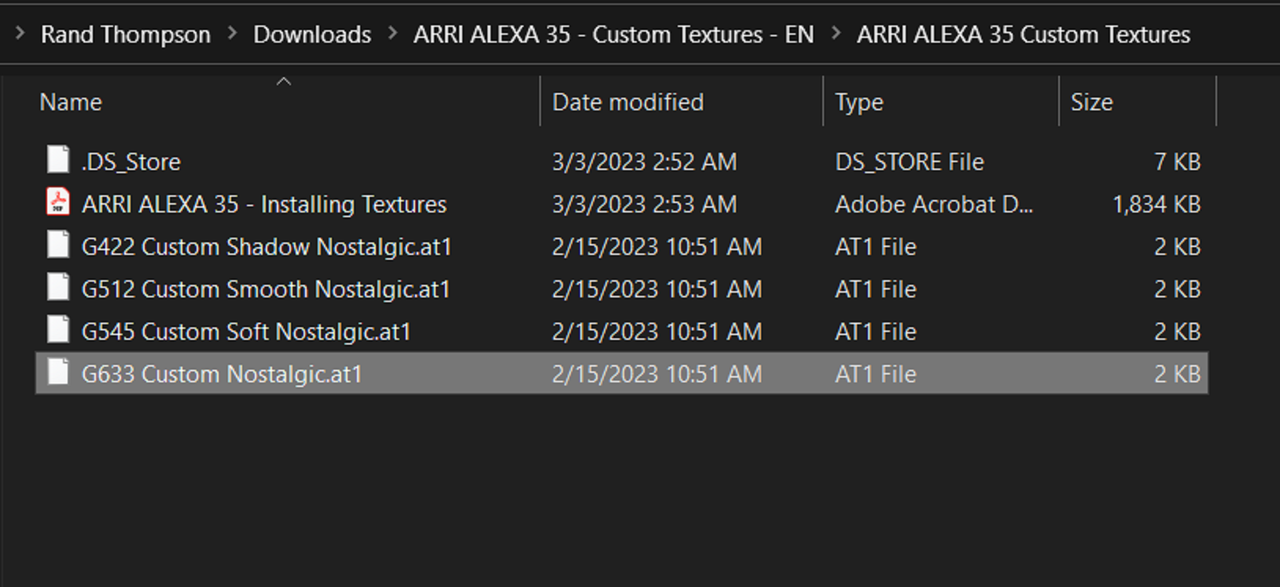This screenshot has width=1280, height=587.
Task: Expand chevron before 'ARRI ALEXA 35 Custom Textures'
Action: 835,34
